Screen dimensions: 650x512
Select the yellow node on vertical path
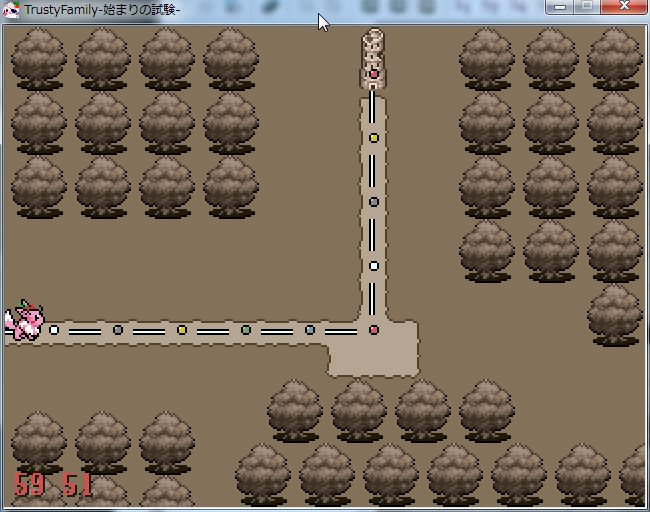click(374, 138)
